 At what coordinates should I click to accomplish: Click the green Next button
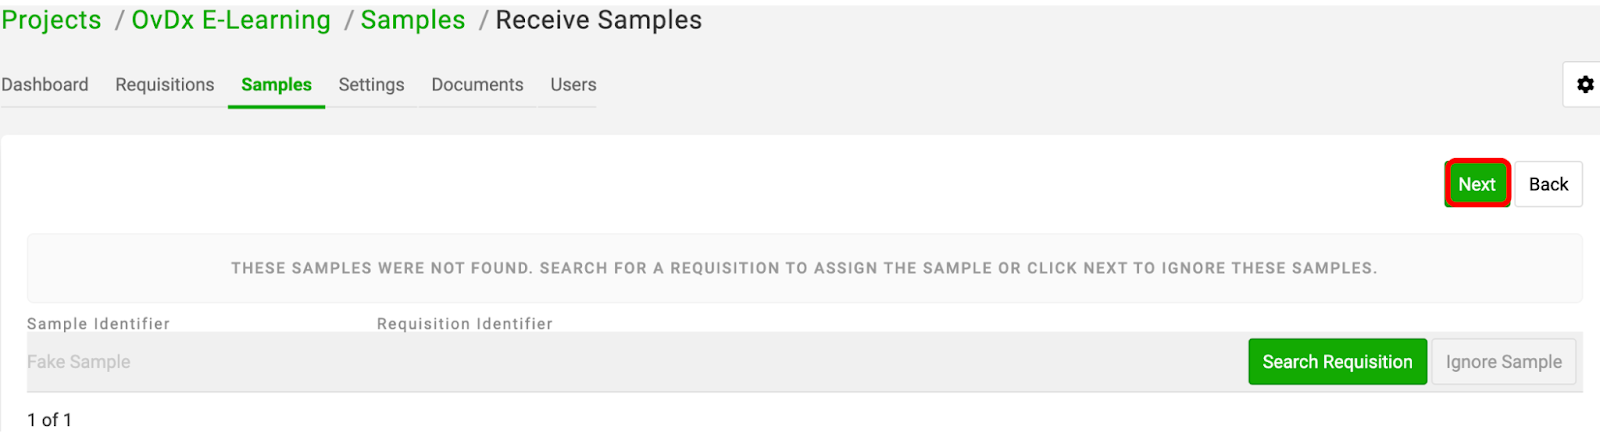click(x=1477, y=184)
